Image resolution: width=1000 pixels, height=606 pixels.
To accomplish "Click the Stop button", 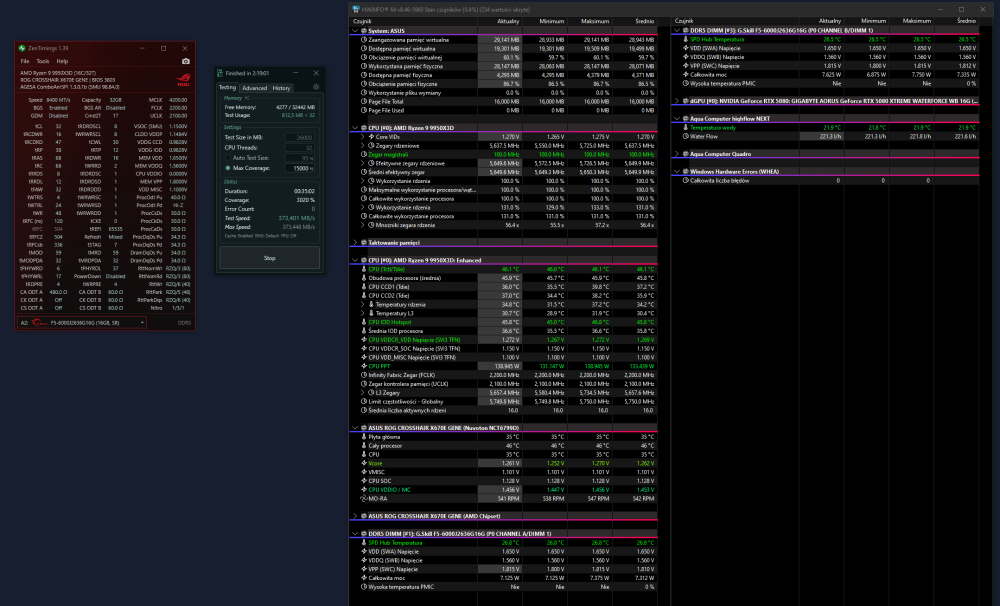I will (x=270, y=258).
